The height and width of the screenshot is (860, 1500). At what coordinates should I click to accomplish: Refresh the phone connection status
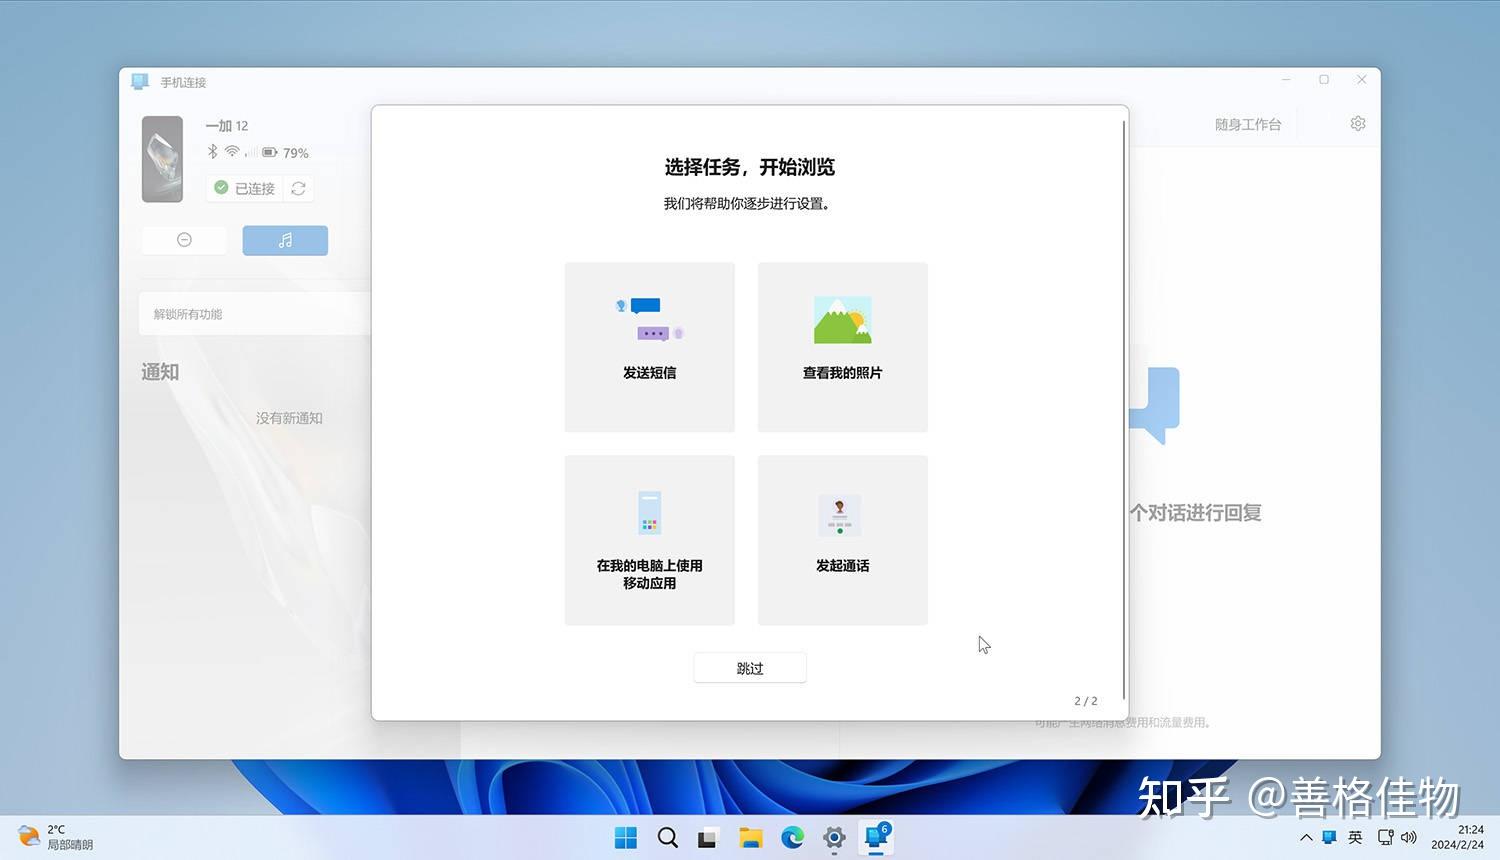coord(298,188)
